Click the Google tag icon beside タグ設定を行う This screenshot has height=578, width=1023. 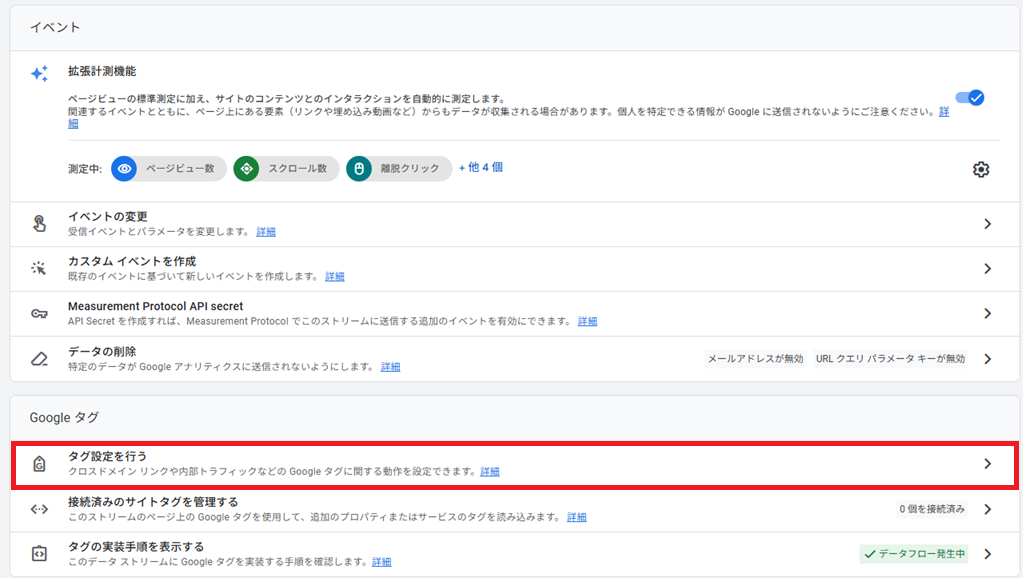tap(39, 463)
